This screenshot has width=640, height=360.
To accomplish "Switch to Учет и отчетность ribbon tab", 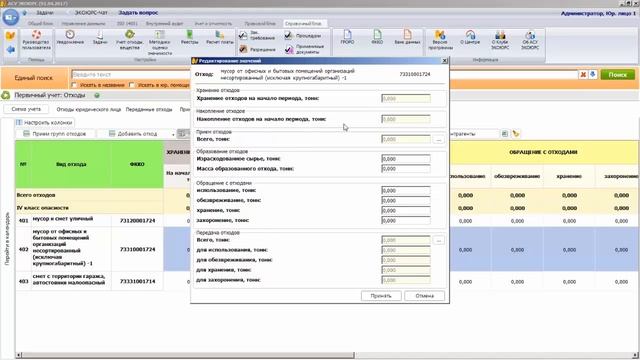I will tap(213, 24).
